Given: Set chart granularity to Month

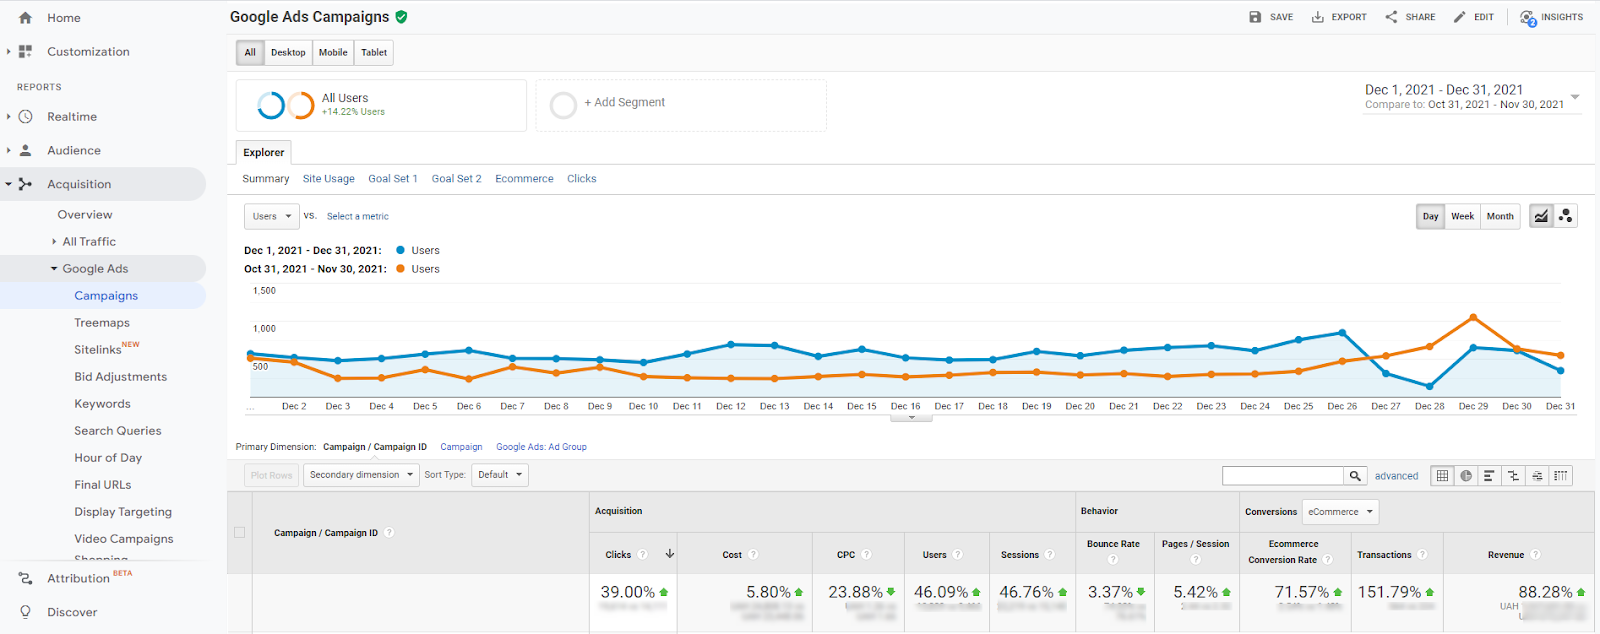Looking at the screenshot, I should (1500, 216).
